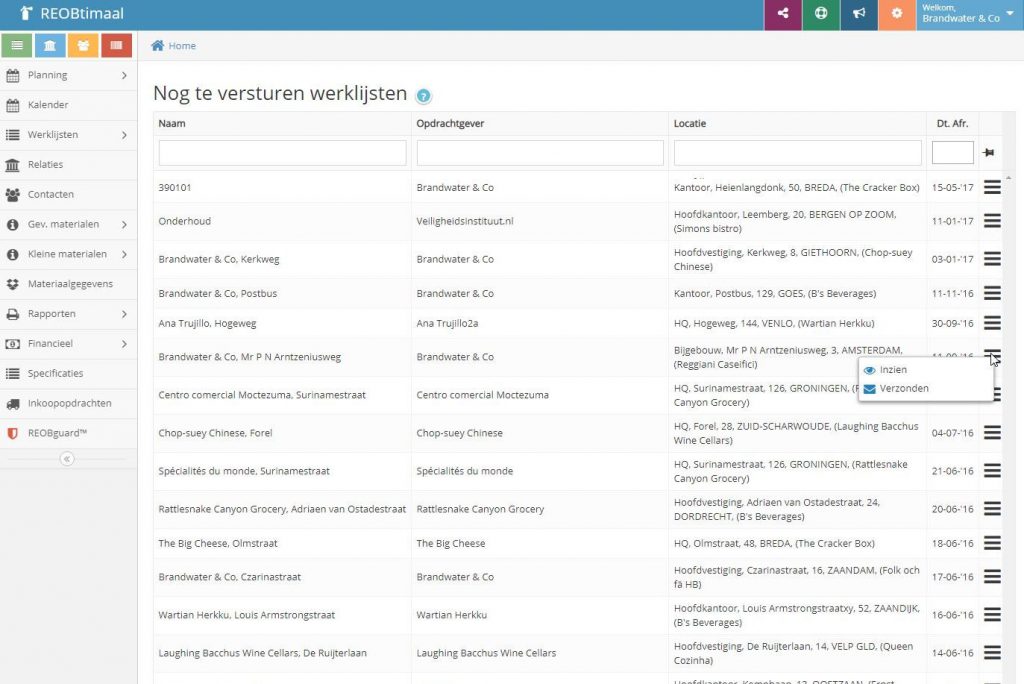Click the Naam filter input field
The image size is (1024, 684).
[282, 153]
